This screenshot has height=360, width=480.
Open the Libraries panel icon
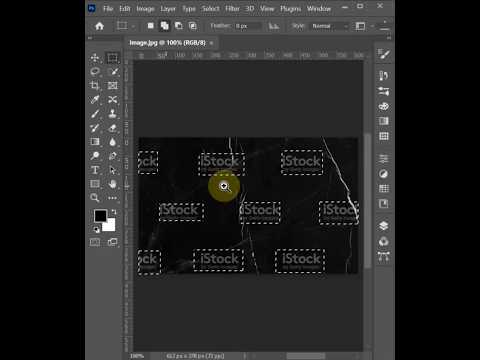coord(384,204)
